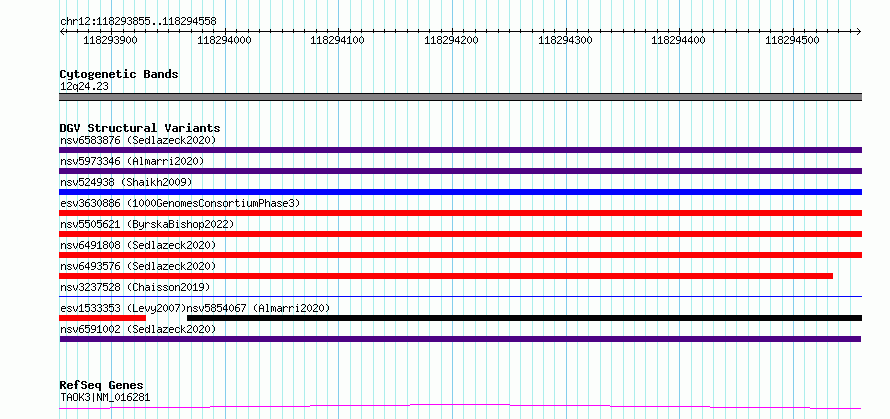Select the red nsv6491808 variant bar
Image resolution: width=890 pixels, height=419 pixels.
[x=460, y=255]
